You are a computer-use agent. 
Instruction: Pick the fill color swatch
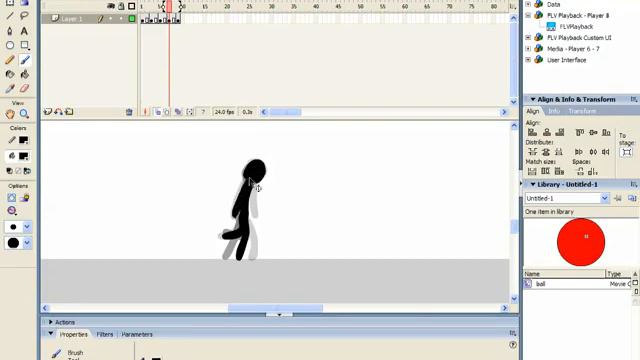click(x=24, y=156)
